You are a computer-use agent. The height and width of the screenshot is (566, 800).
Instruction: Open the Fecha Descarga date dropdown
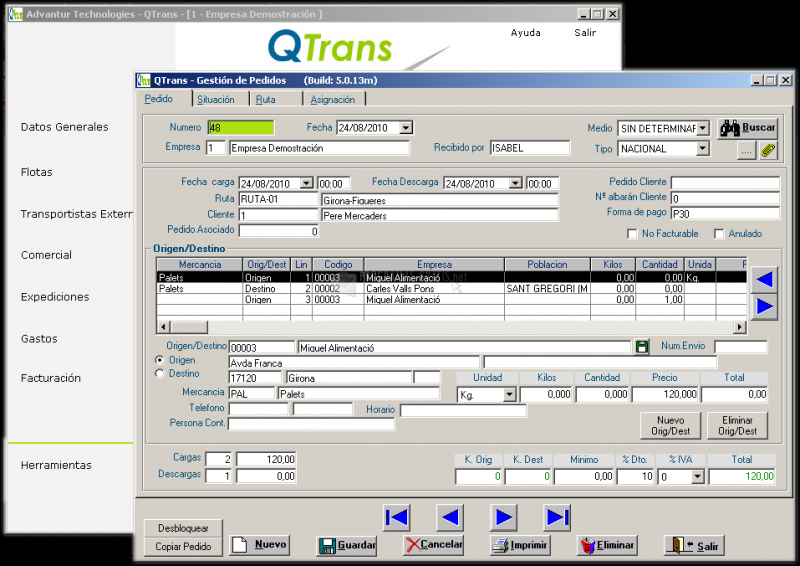(516, 183)
